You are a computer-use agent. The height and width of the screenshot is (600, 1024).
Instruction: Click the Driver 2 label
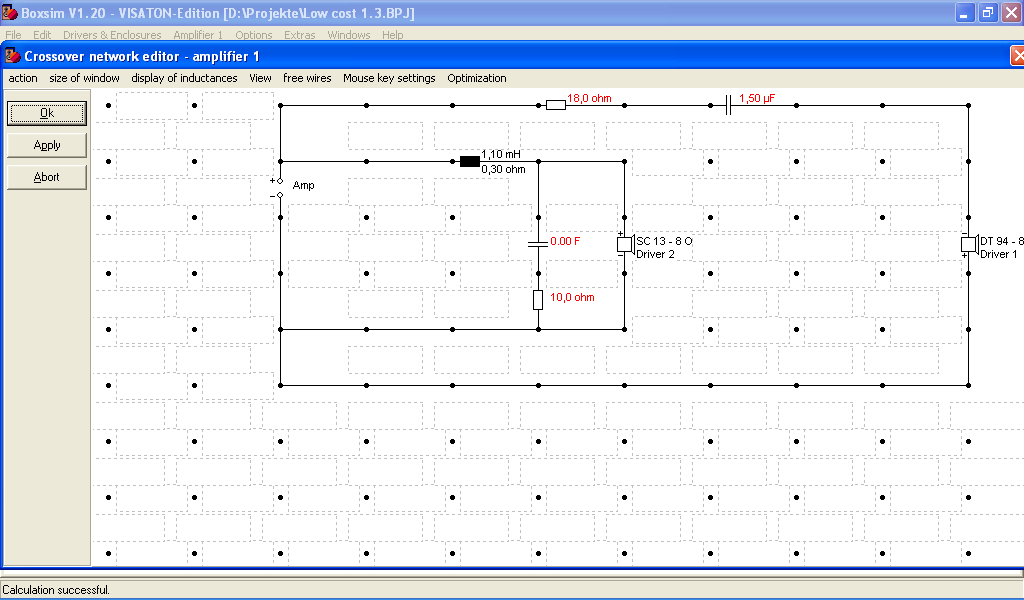tap(655, 255)
